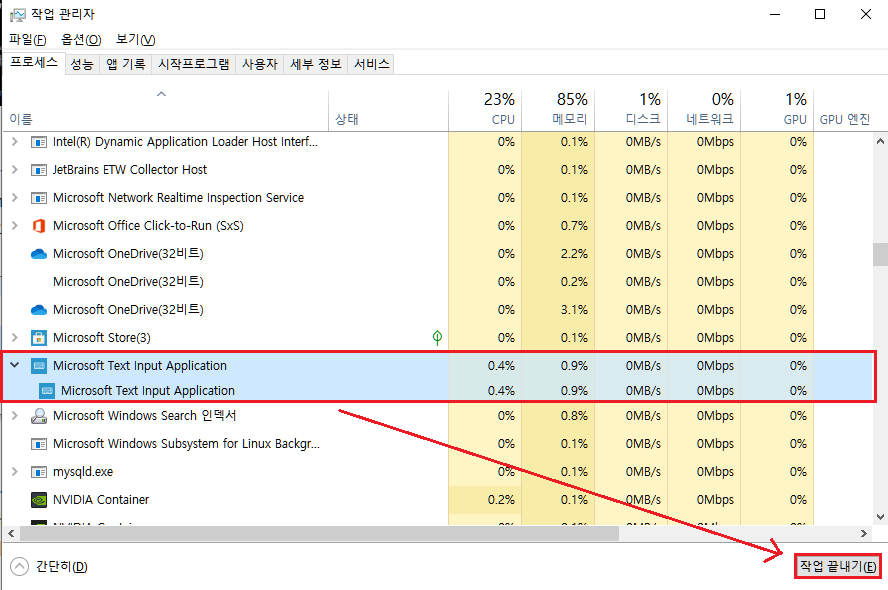Switch to the 시작프로그램 tab
888x590 pixels.
pos(194,64)
